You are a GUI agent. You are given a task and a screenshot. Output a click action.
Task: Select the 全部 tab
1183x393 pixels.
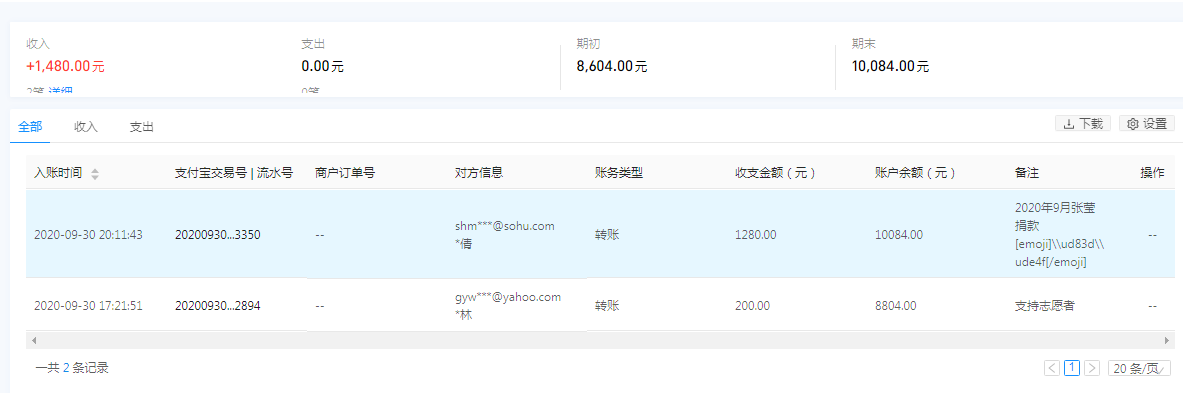(x=30, y=127)
